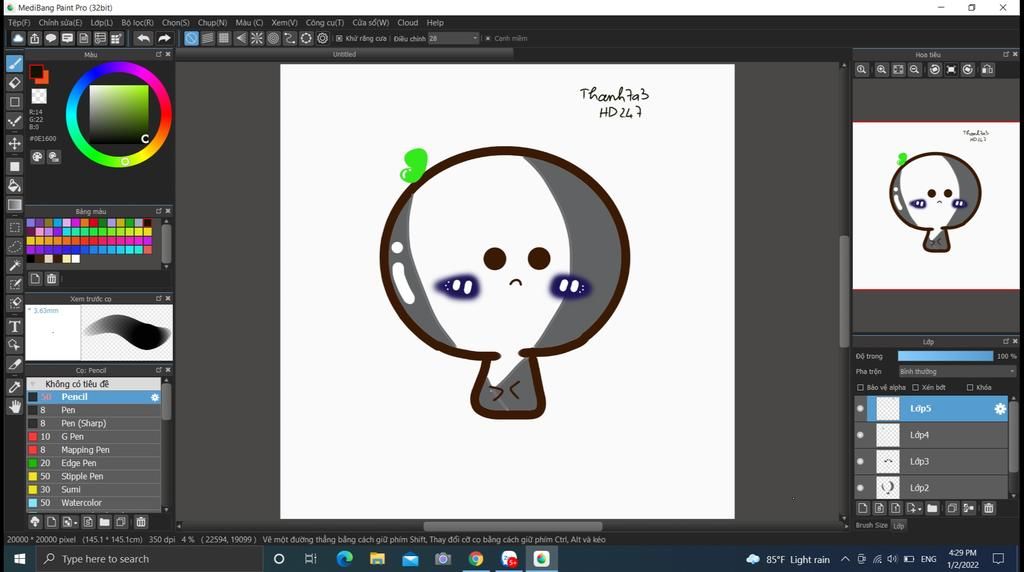Screen dimensions: 1024x572
Task: Open Pencil brush settings gear
Action: [x=155, y=397]
